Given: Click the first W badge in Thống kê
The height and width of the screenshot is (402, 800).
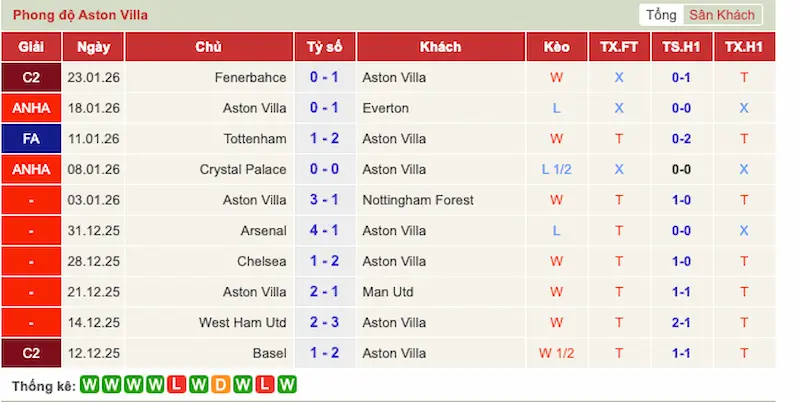Looking at the screenshot, I should [89, 385].
